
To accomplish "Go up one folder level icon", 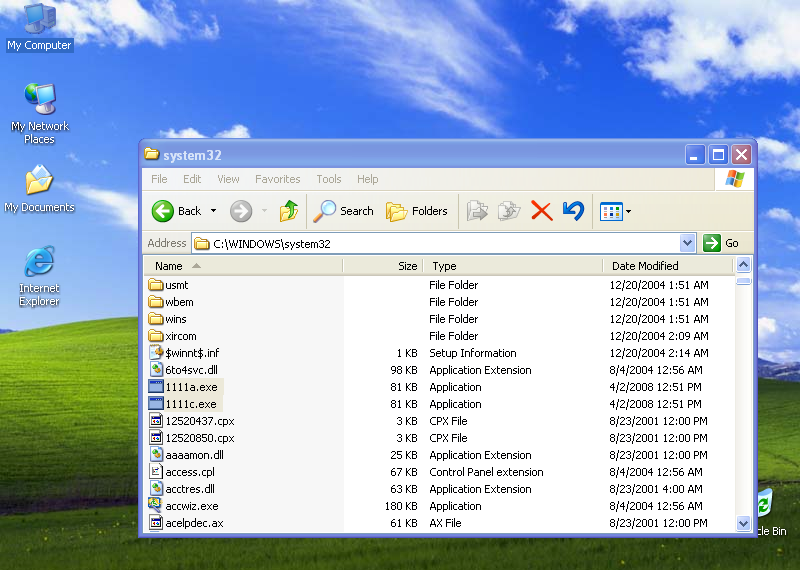I will click(289, 211).
